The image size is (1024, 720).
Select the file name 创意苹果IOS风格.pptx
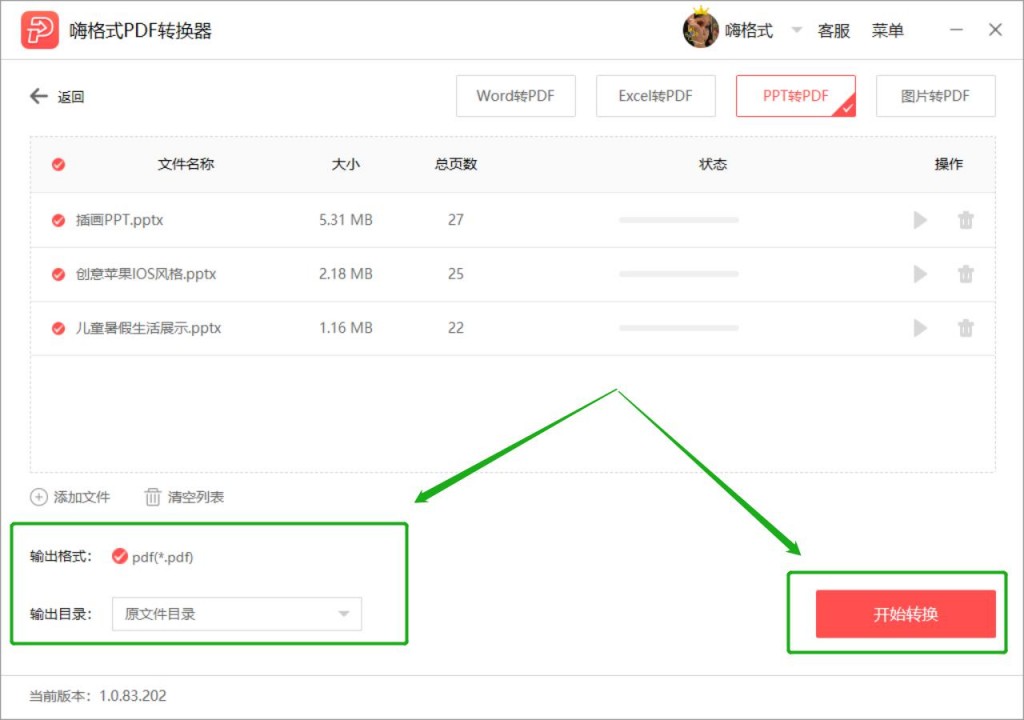coord(146,274)
